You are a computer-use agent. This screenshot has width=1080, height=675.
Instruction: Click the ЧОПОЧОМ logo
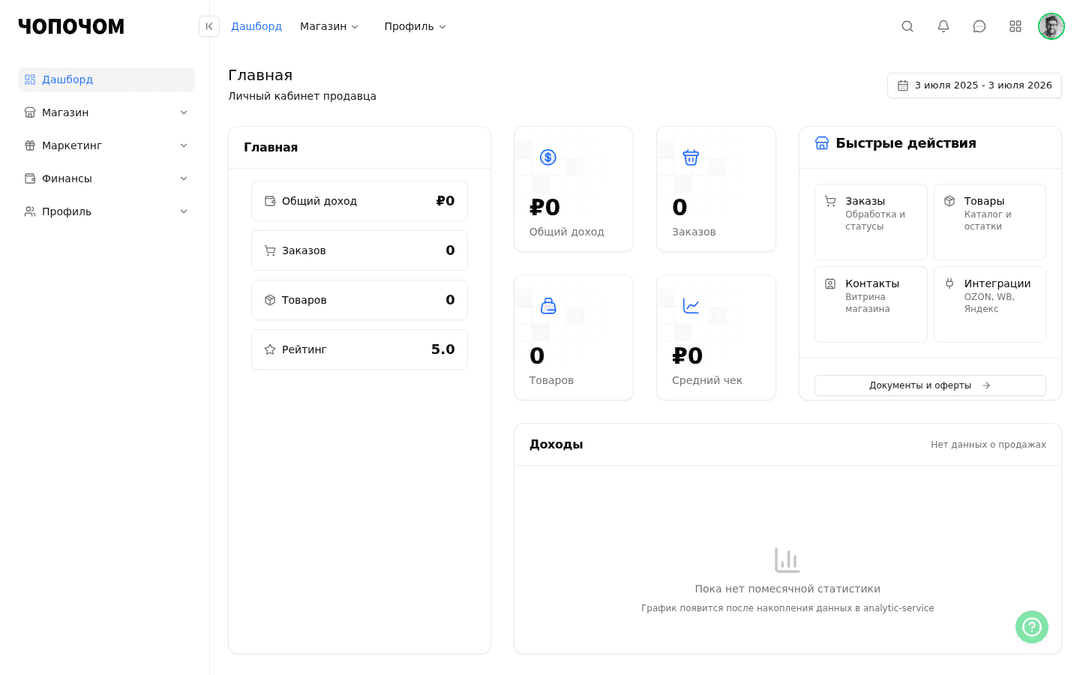71,26
